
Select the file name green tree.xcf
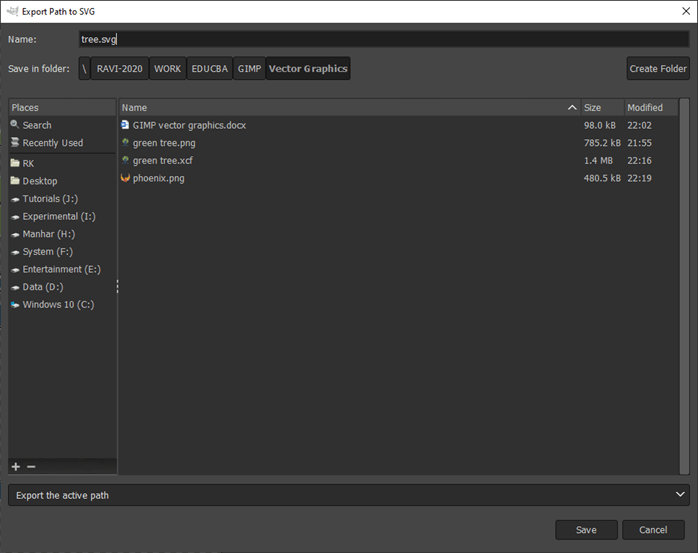coord(162,160)
